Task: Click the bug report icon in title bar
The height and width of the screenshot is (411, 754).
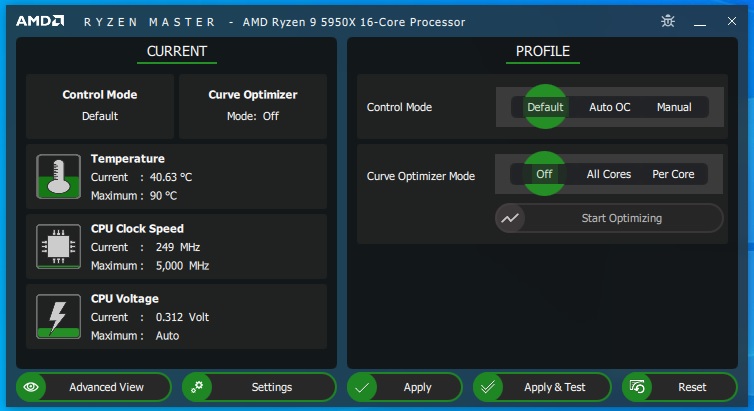Action: [668, 21]
